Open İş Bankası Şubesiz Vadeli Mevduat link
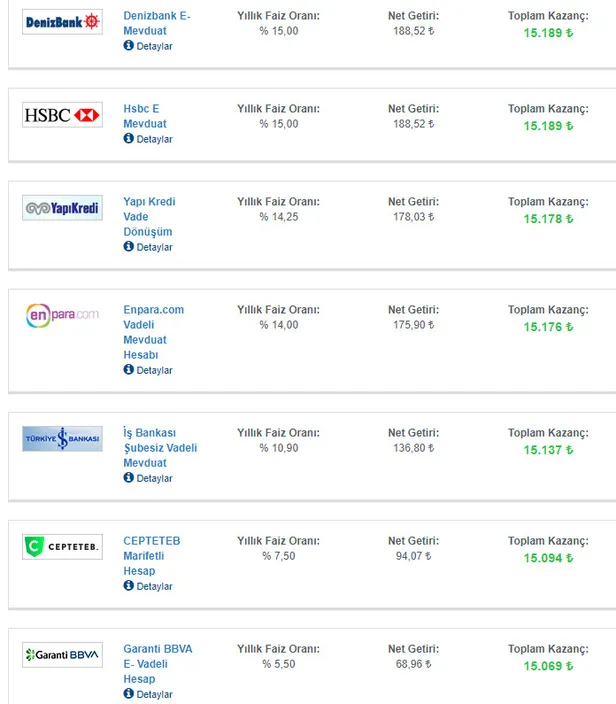The image size is (616, 704). (160, 448)
